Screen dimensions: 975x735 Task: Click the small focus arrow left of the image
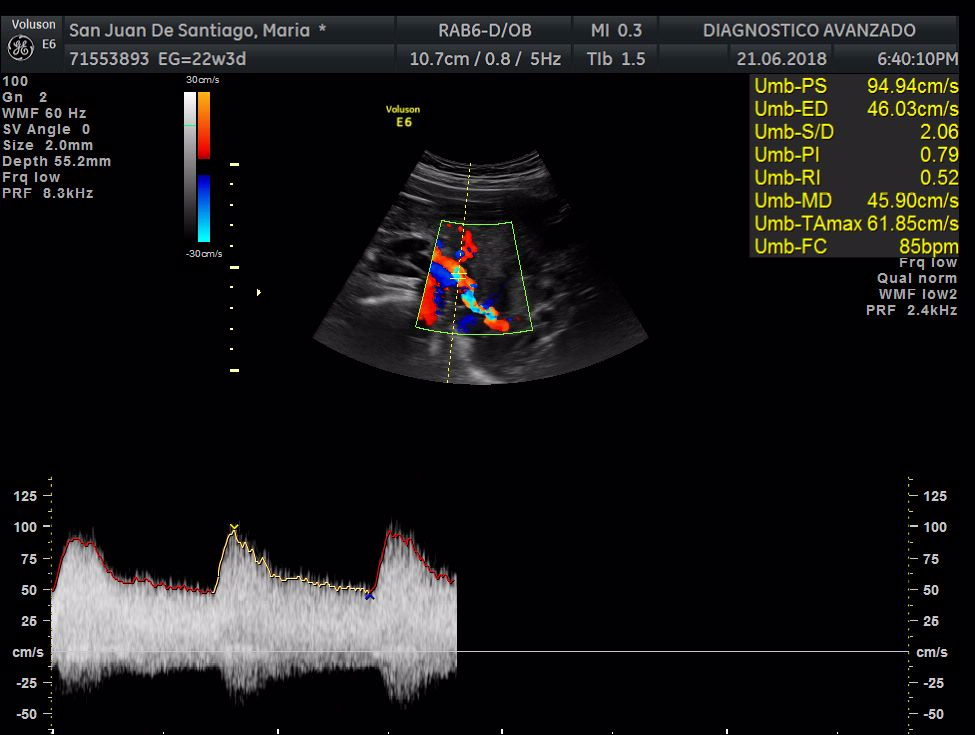coord(259,292)
